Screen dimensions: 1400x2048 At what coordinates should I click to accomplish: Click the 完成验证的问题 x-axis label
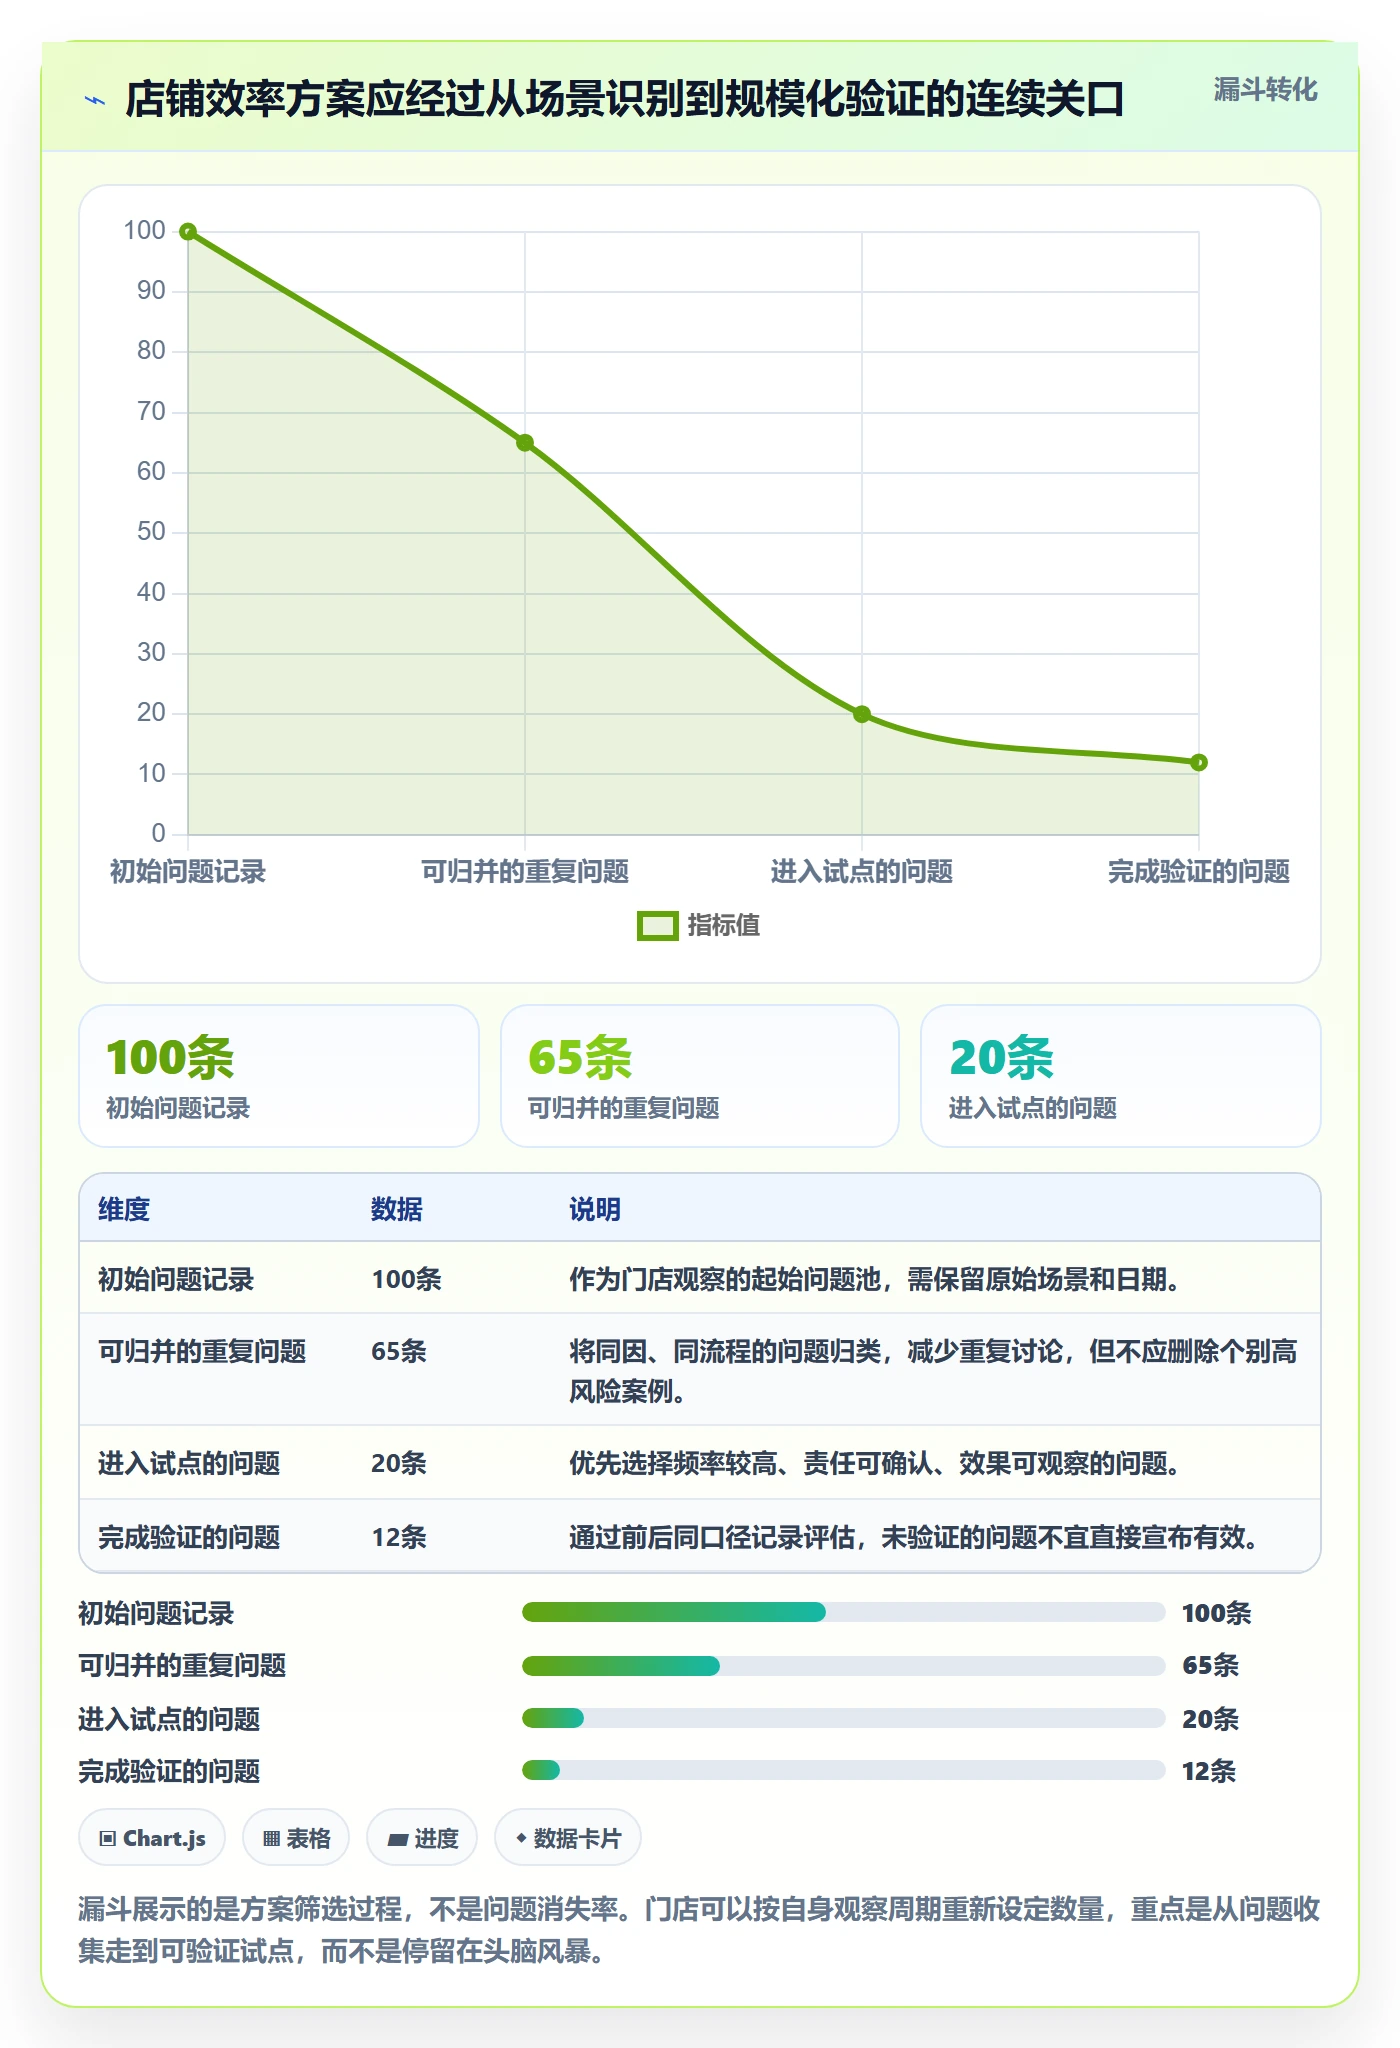[x=1199, y=872]
